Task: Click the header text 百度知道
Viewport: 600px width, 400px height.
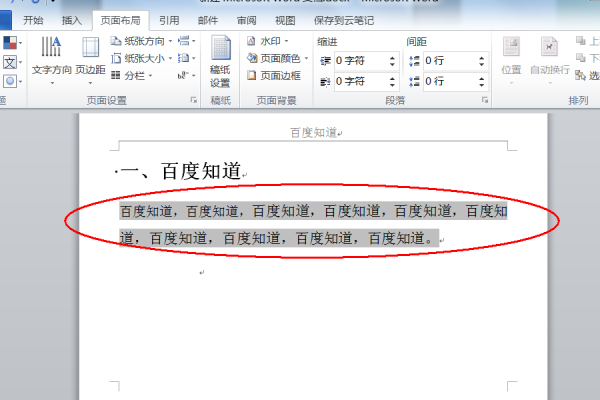Action: coord(314,133)
